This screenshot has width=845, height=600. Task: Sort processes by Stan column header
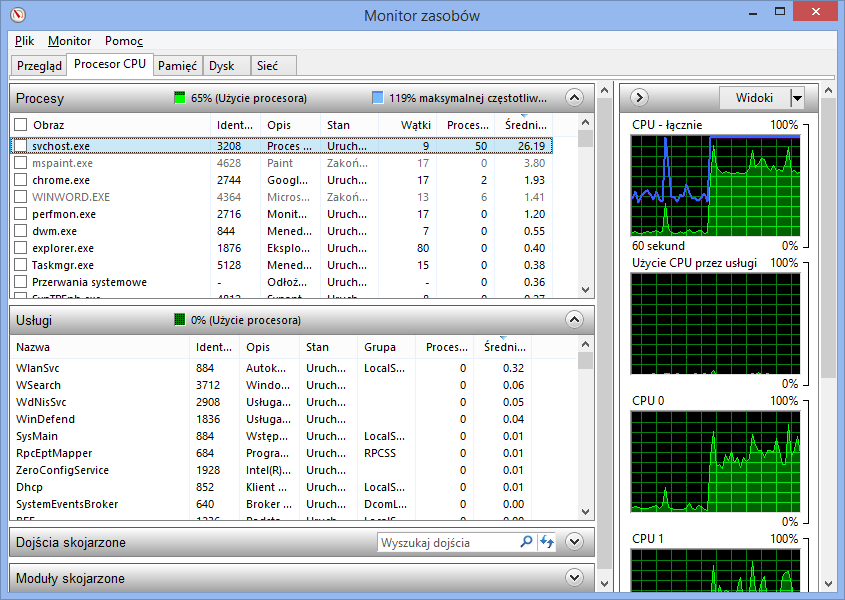point(349,125)
